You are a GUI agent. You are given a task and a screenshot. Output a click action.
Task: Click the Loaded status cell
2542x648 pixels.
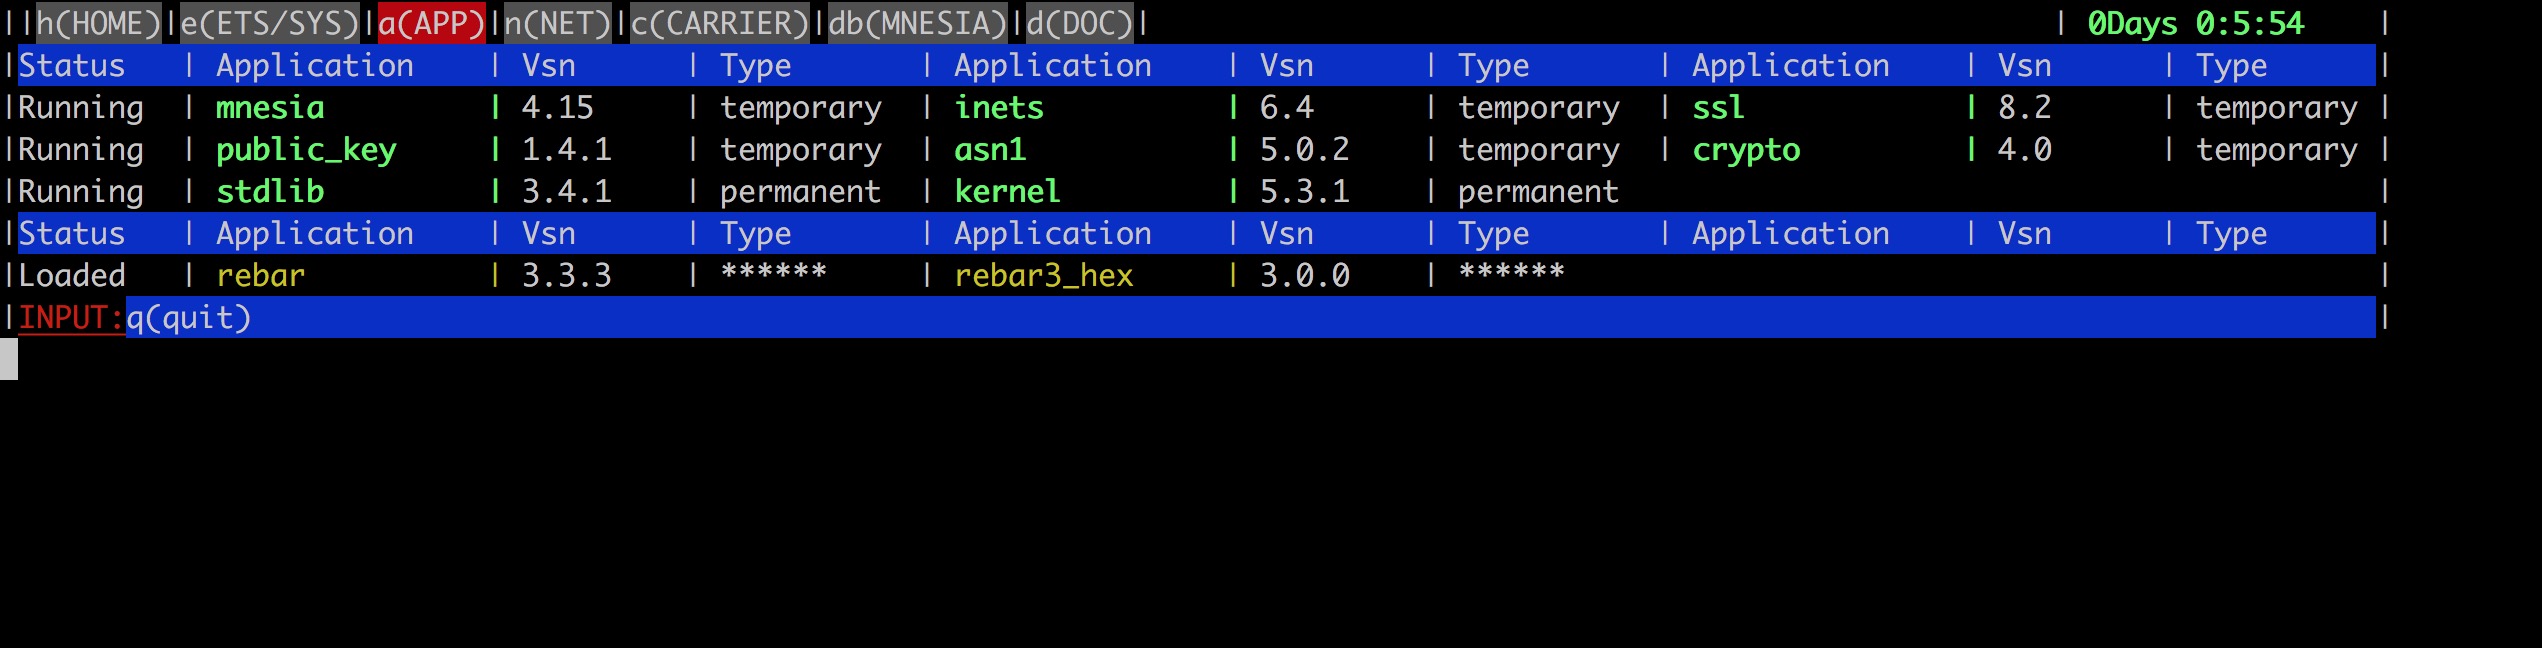72,275
